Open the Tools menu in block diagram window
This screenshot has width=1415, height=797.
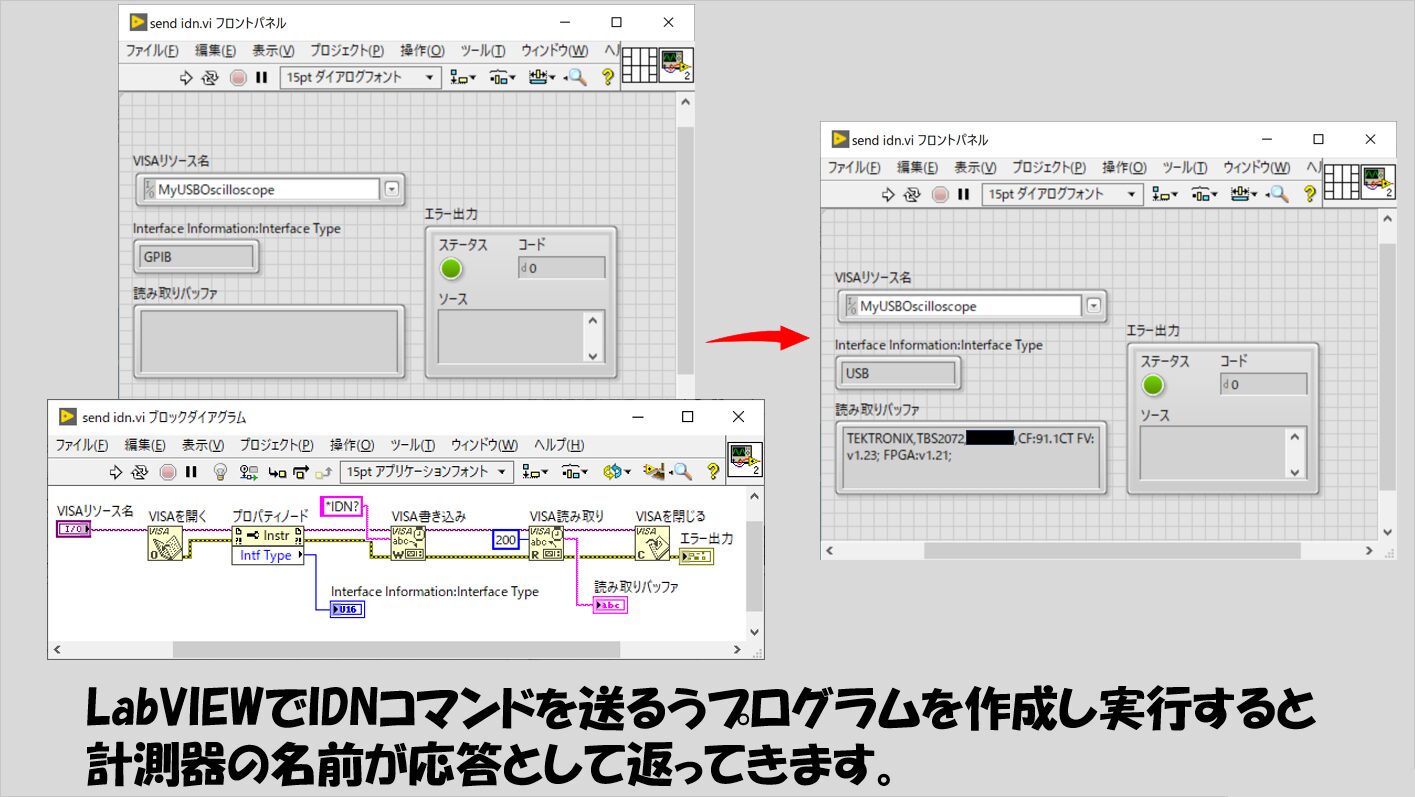point(412,445)
